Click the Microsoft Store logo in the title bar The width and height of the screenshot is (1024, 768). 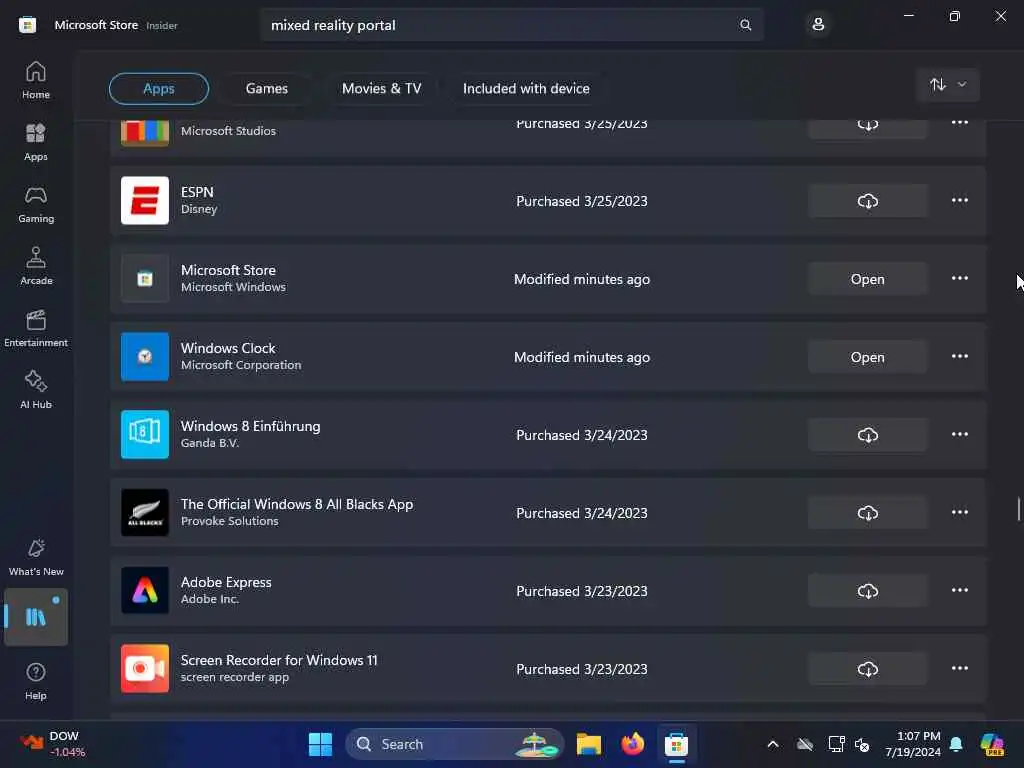pos(27,25)
